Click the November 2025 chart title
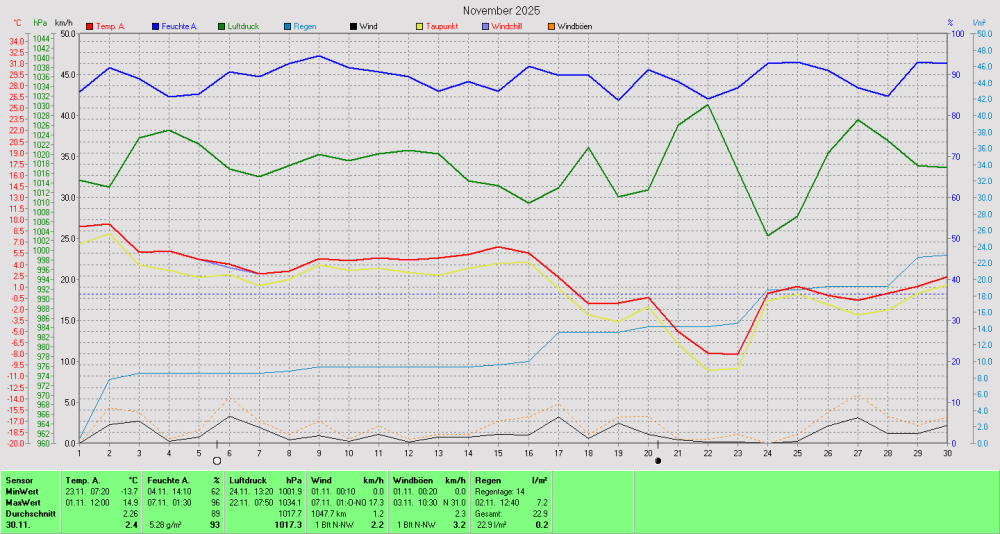1000x534 pixels. [x=500, y=10]
